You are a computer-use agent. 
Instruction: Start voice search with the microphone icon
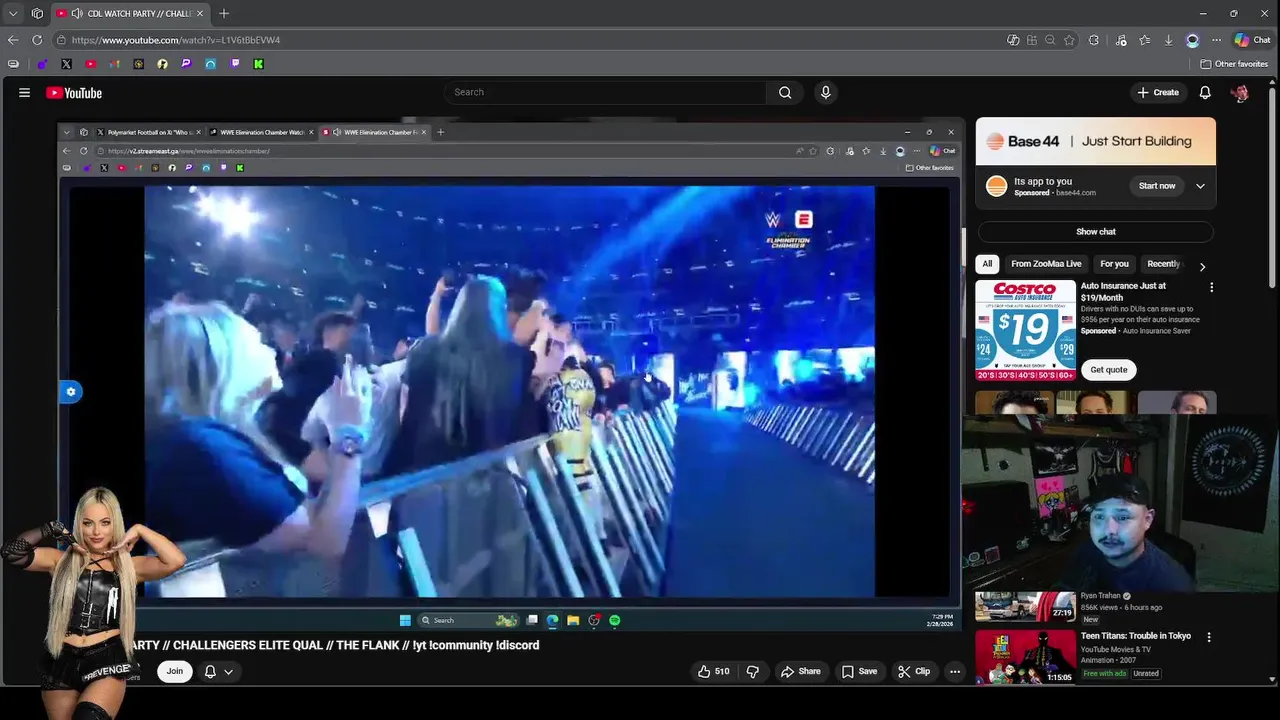(825, 92)
